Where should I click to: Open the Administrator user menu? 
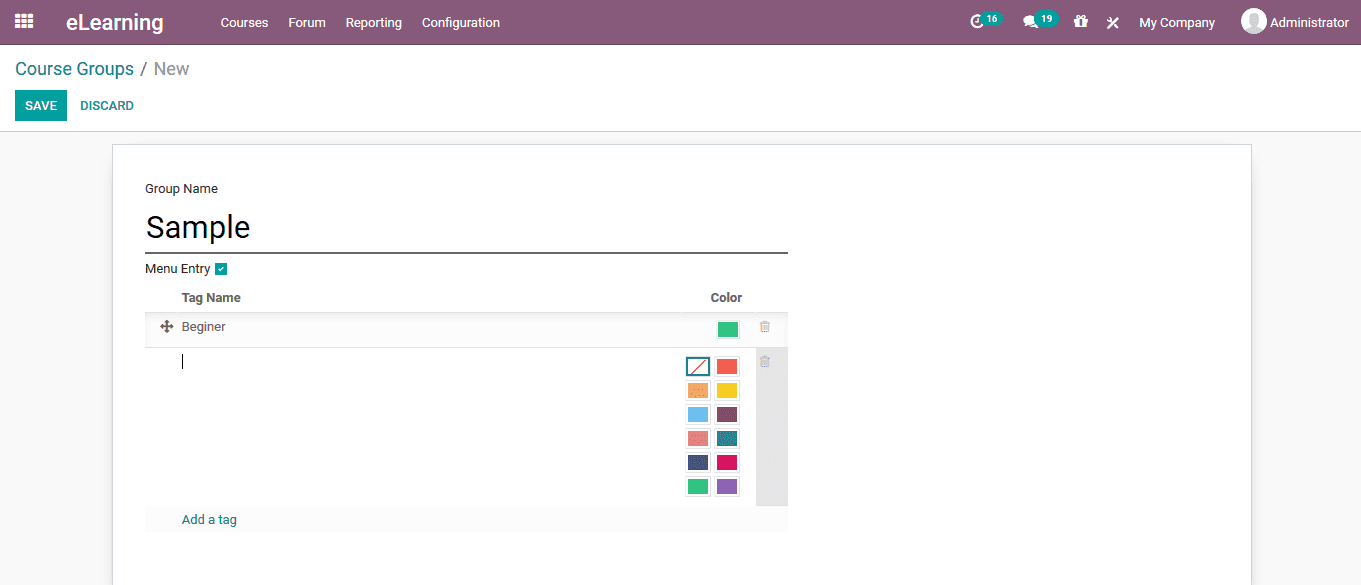tap(1295, 22)
